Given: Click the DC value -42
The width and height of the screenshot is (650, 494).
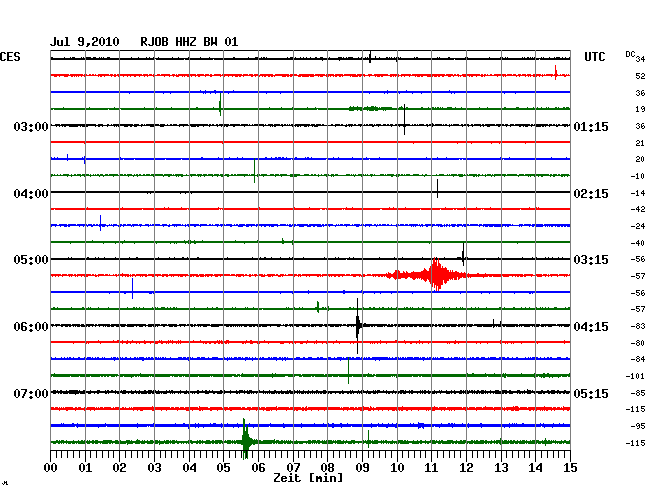Looking at the screenshot, I should [x=638, y=209].
